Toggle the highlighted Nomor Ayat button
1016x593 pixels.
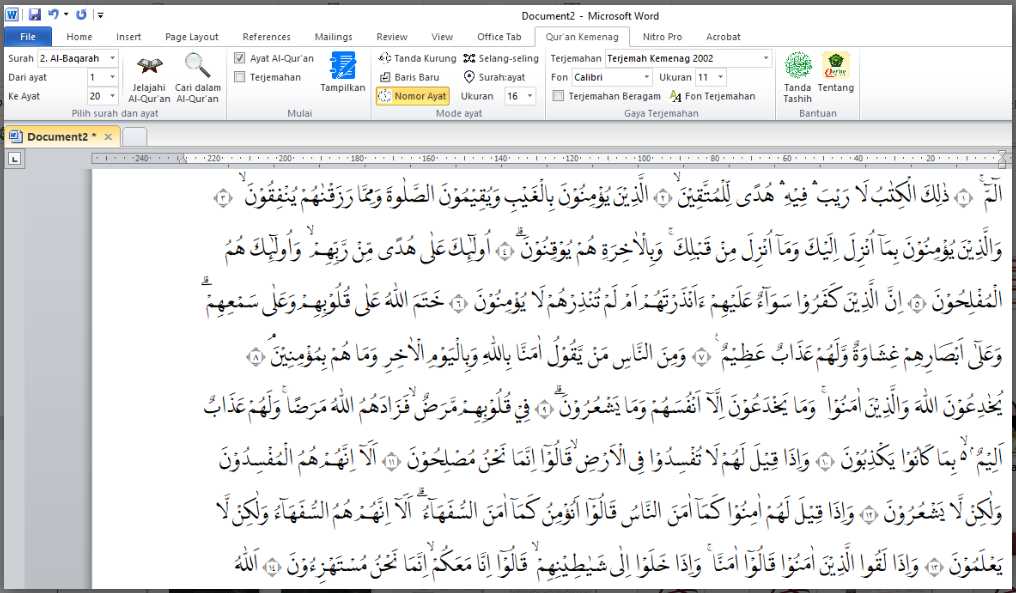click(413, 96)
